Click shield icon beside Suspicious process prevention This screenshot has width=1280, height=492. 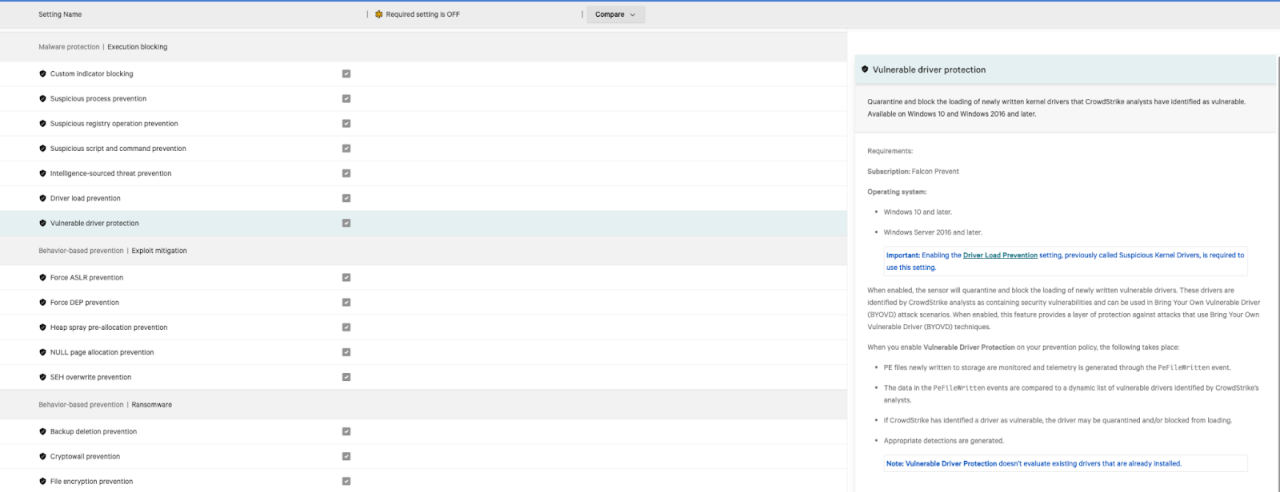click(x=42, y=99)
